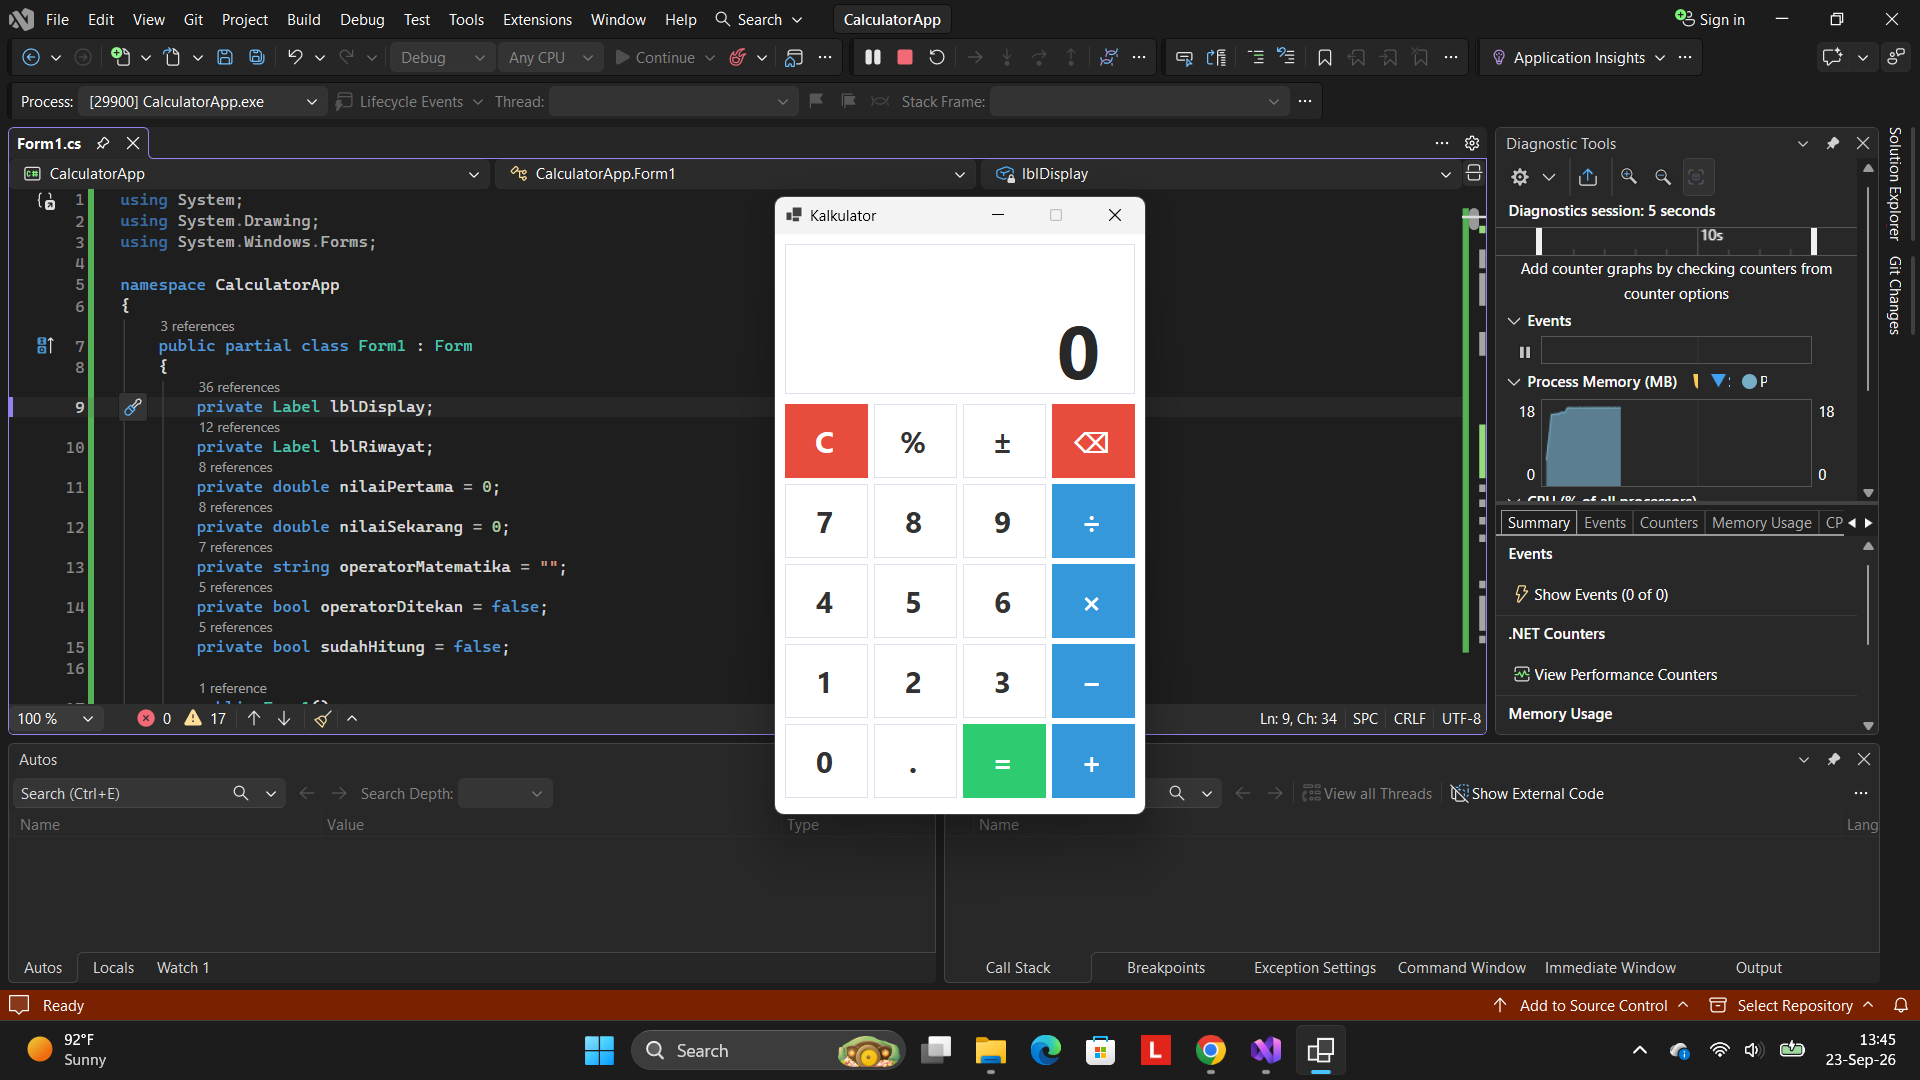Zoom in on diagnostics timeline

click(1629, 177)
